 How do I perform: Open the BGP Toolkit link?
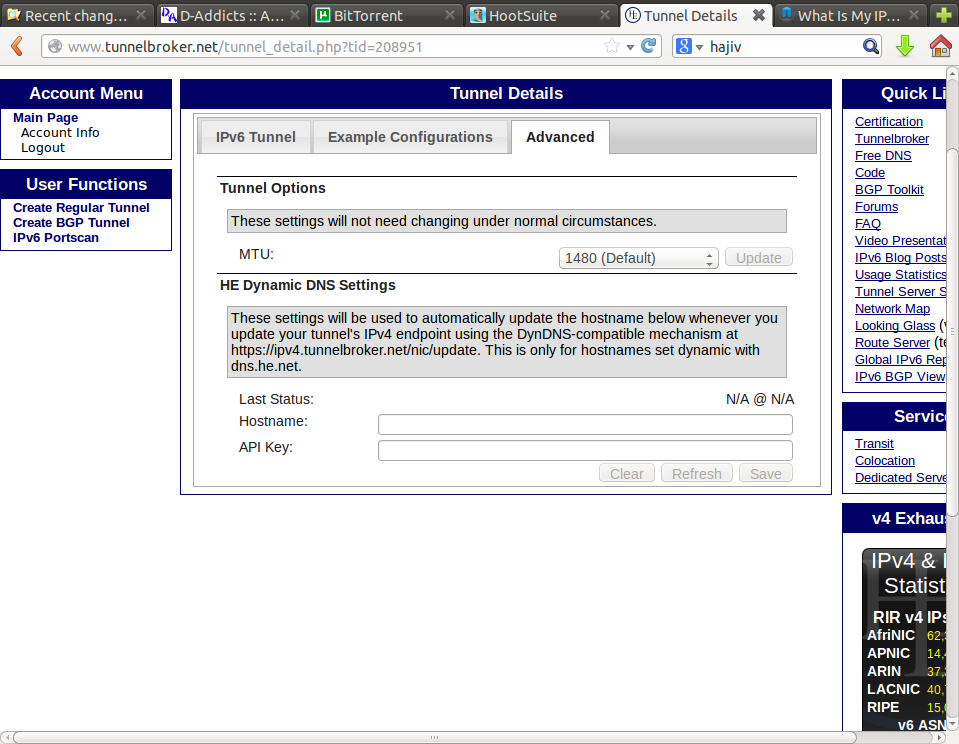889,190
